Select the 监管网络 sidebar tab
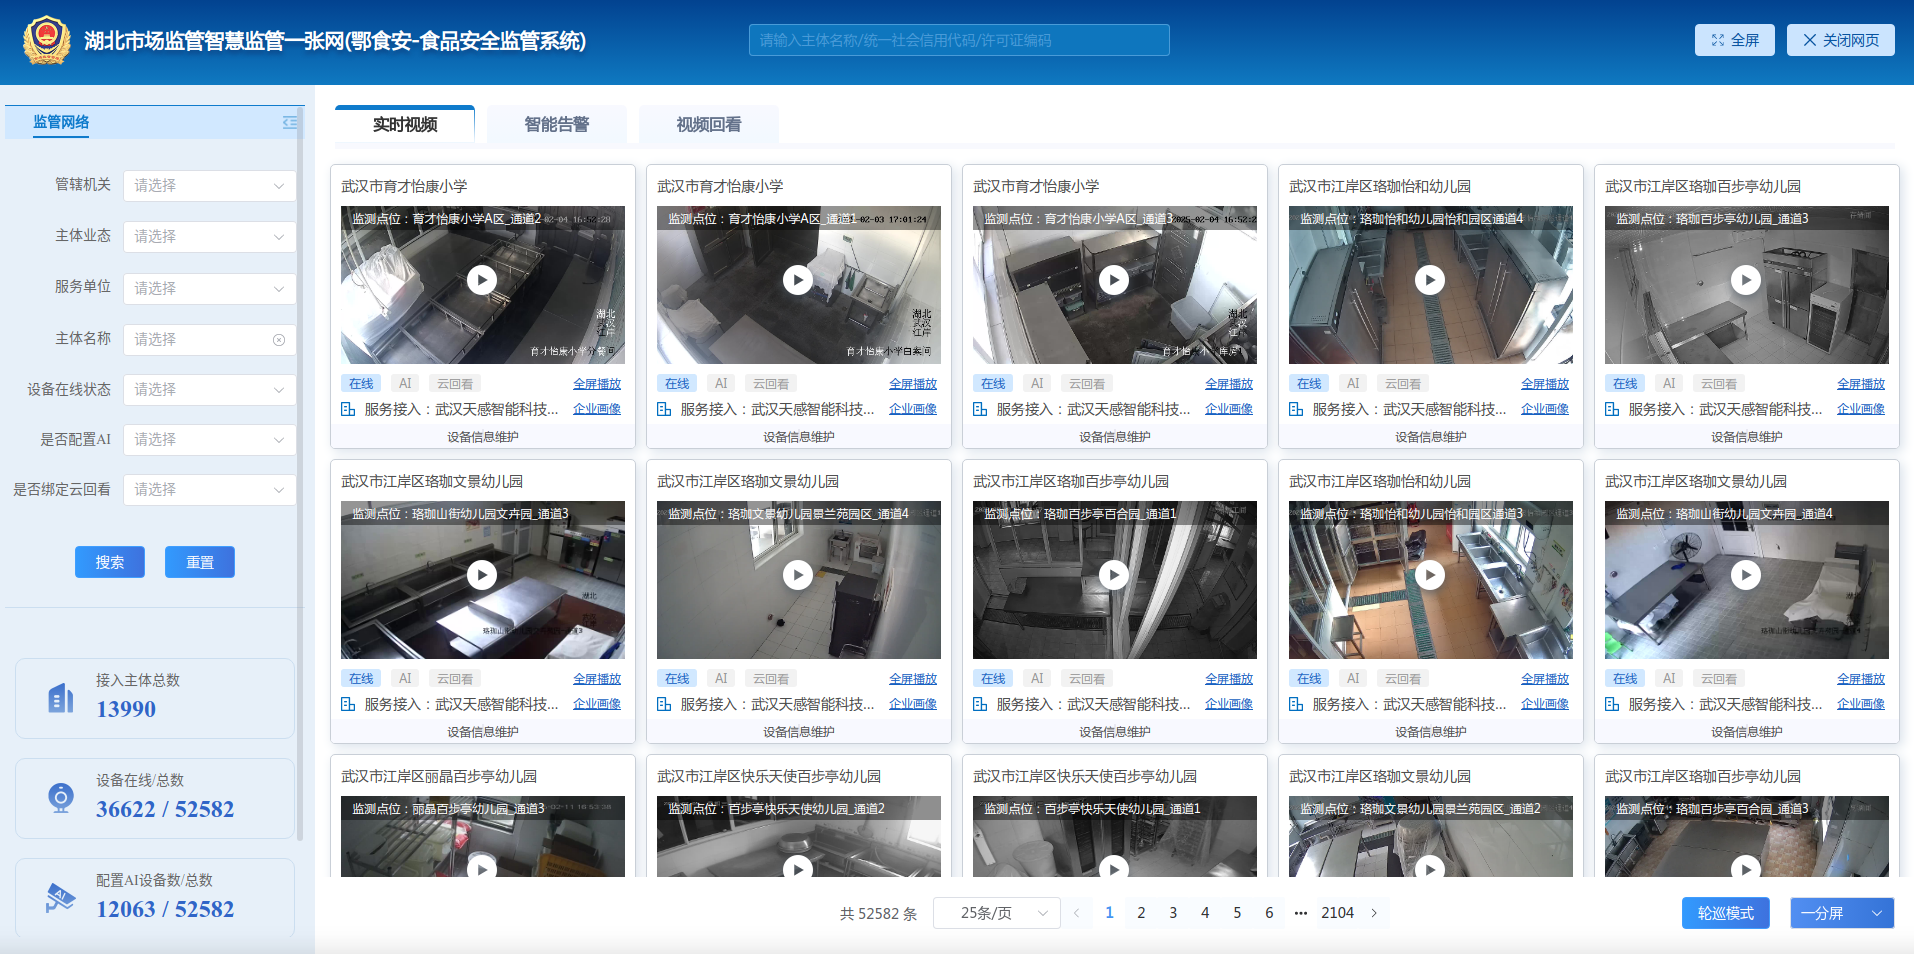1914x954 pixels. click(x=61, y=122)
